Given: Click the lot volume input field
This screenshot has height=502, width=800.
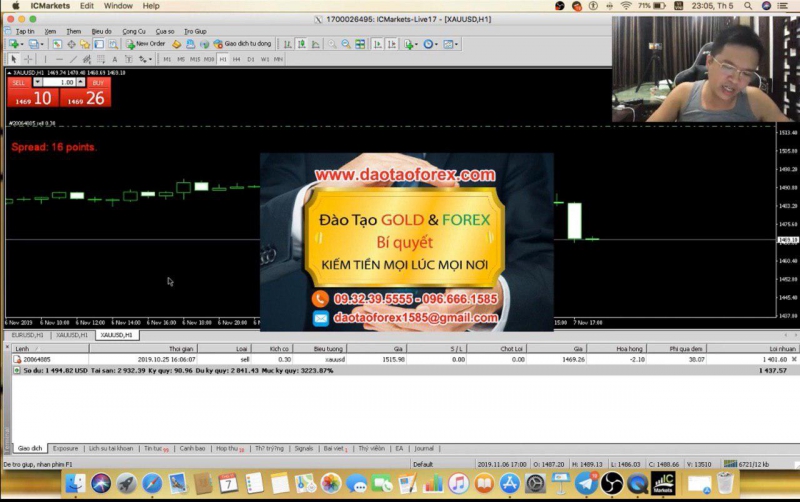Looking at the screenshot, I should [59, 82].
